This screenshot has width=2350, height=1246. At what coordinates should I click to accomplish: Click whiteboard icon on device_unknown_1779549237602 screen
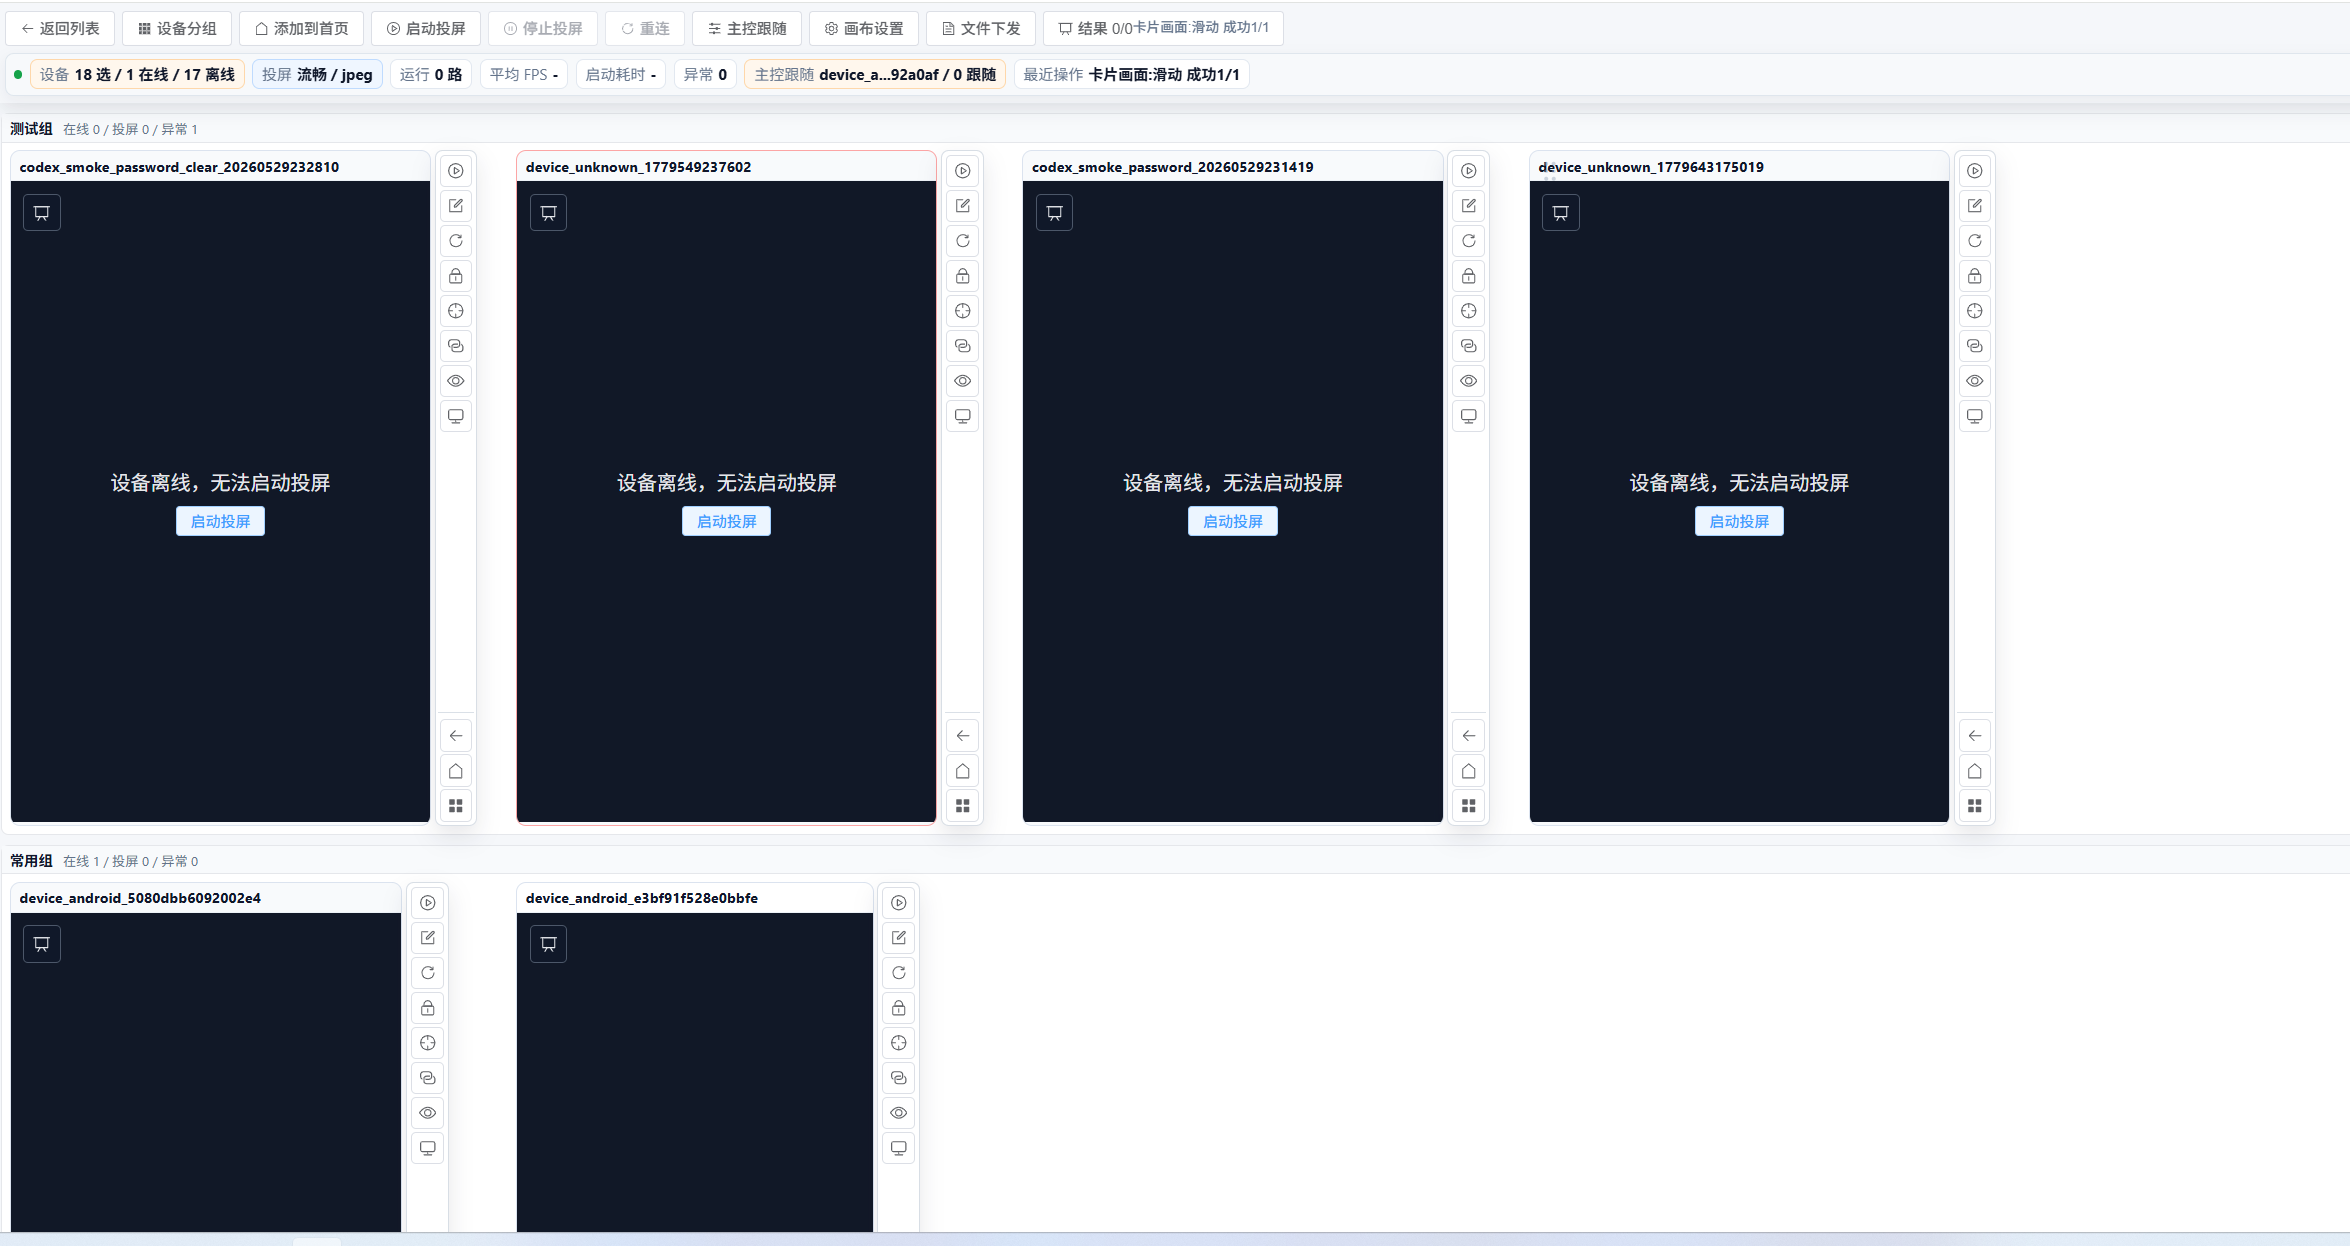tap(548, 212)
